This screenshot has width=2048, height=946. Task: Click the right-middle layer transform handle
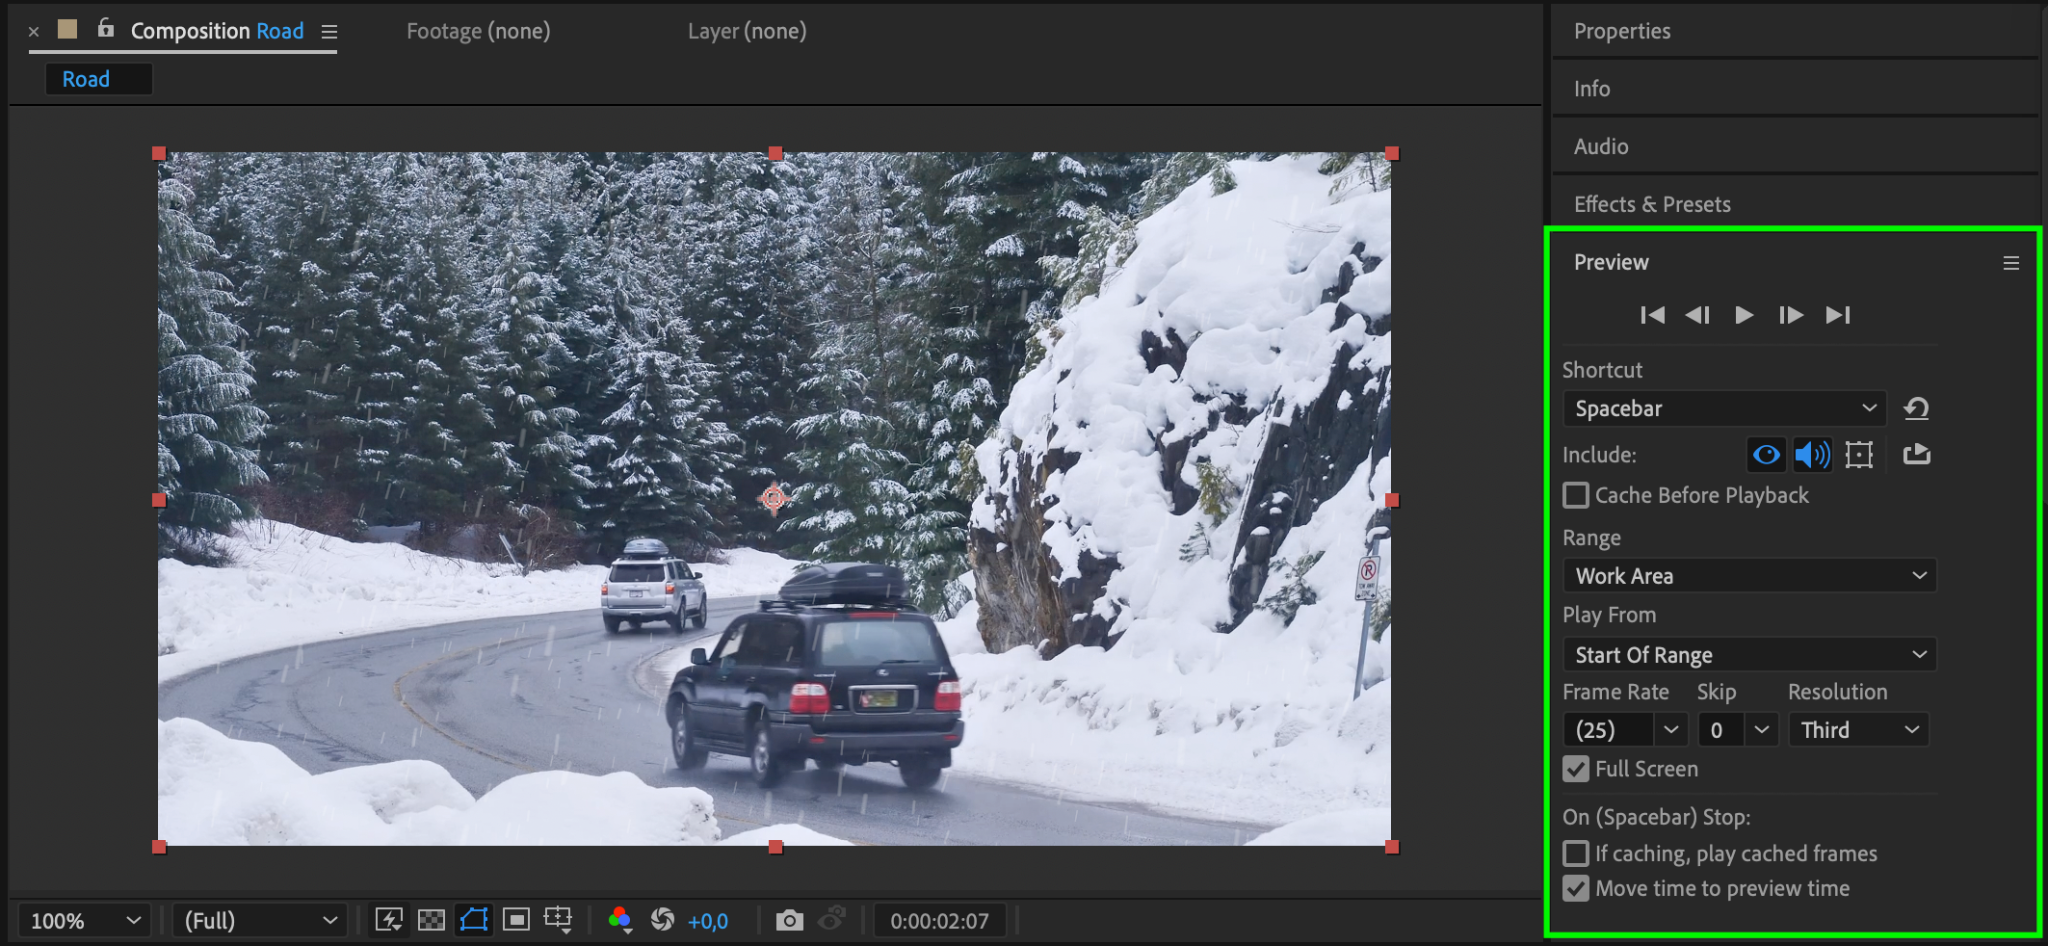click(x=1392, y=500)
